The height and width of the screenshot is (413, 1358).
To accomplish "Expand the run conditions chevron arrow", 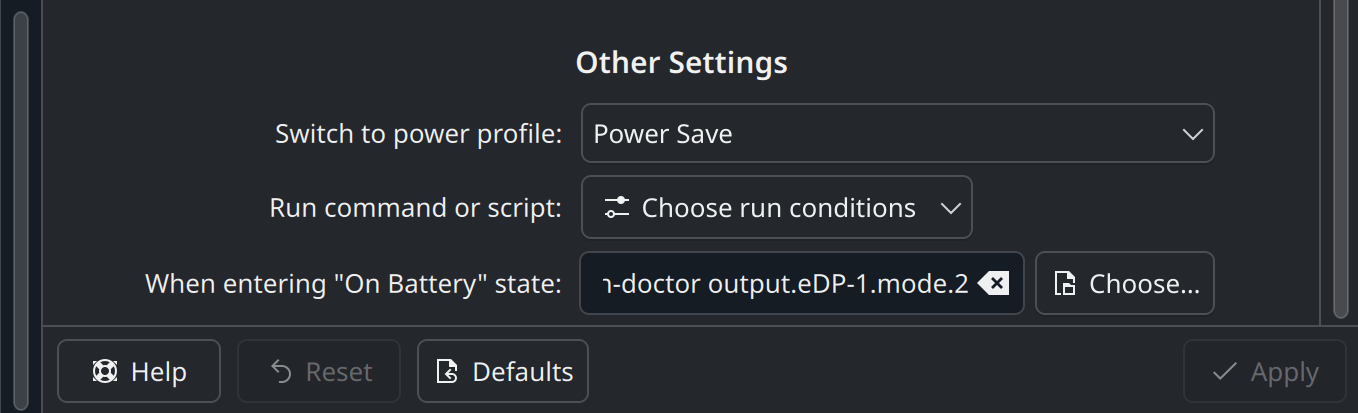I will (951, 208).
